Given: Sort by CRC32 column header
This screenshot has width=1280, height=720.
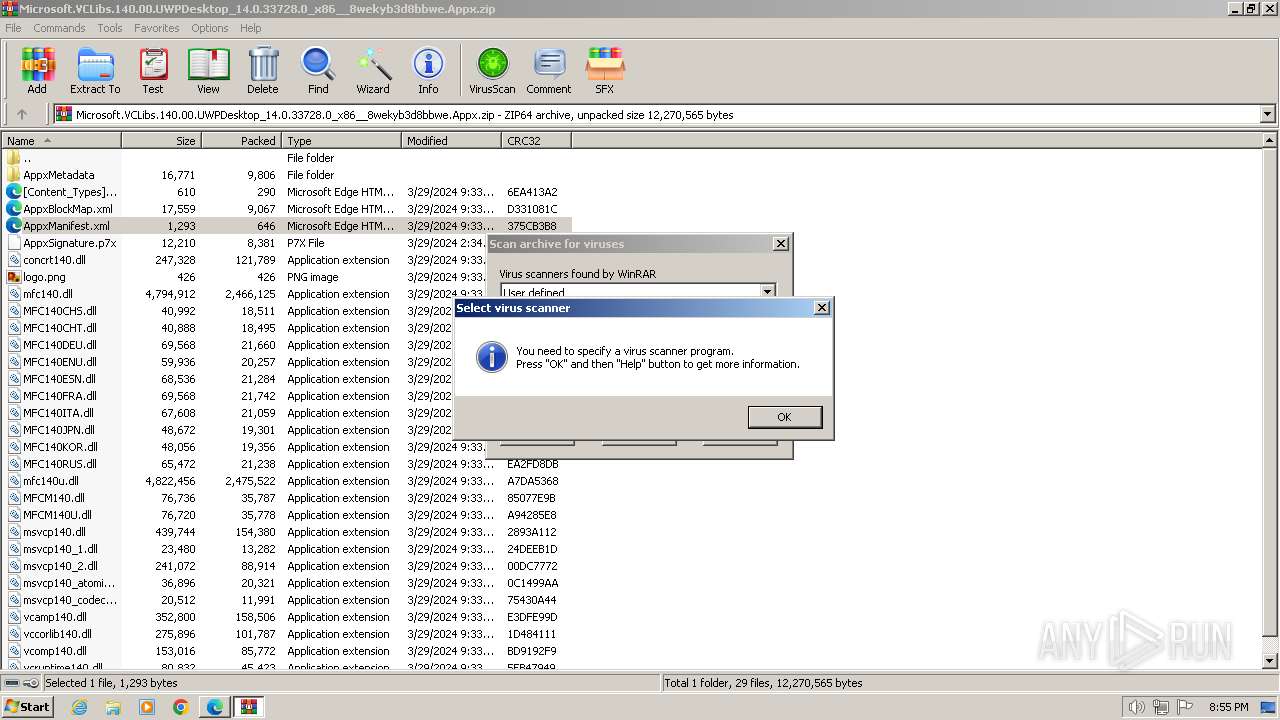Looking at the screenshot, I should click(x=536, y=141).
